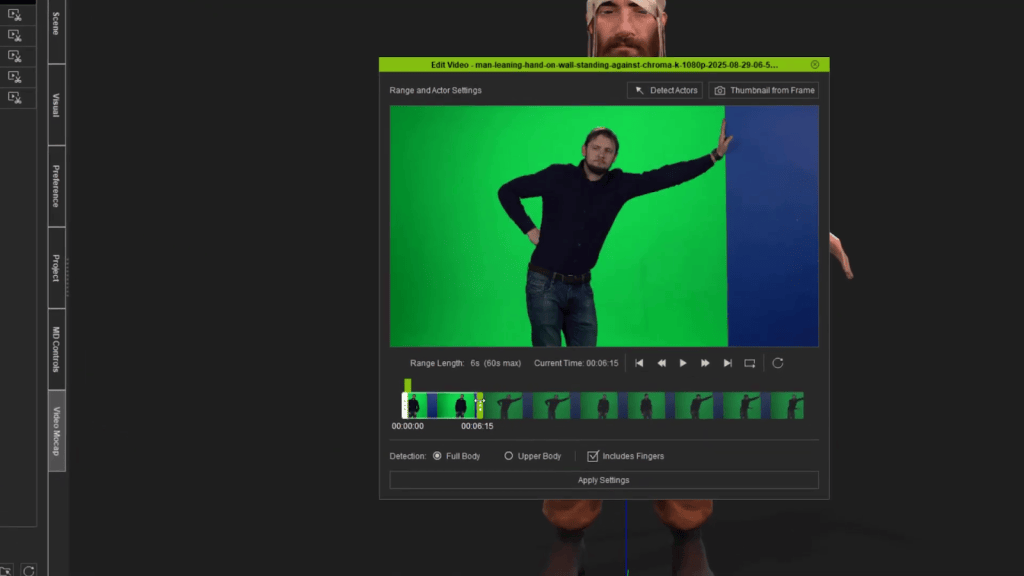This screenshot has width=1024, height=576.
Task: Click the 00:00:00 range start timestamp
Action: coord(408,426)
